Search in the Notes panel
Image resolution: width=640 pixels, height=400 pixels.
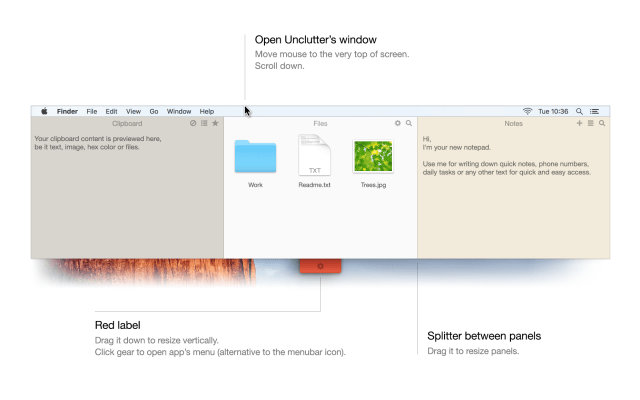click(x=602, y=123)
